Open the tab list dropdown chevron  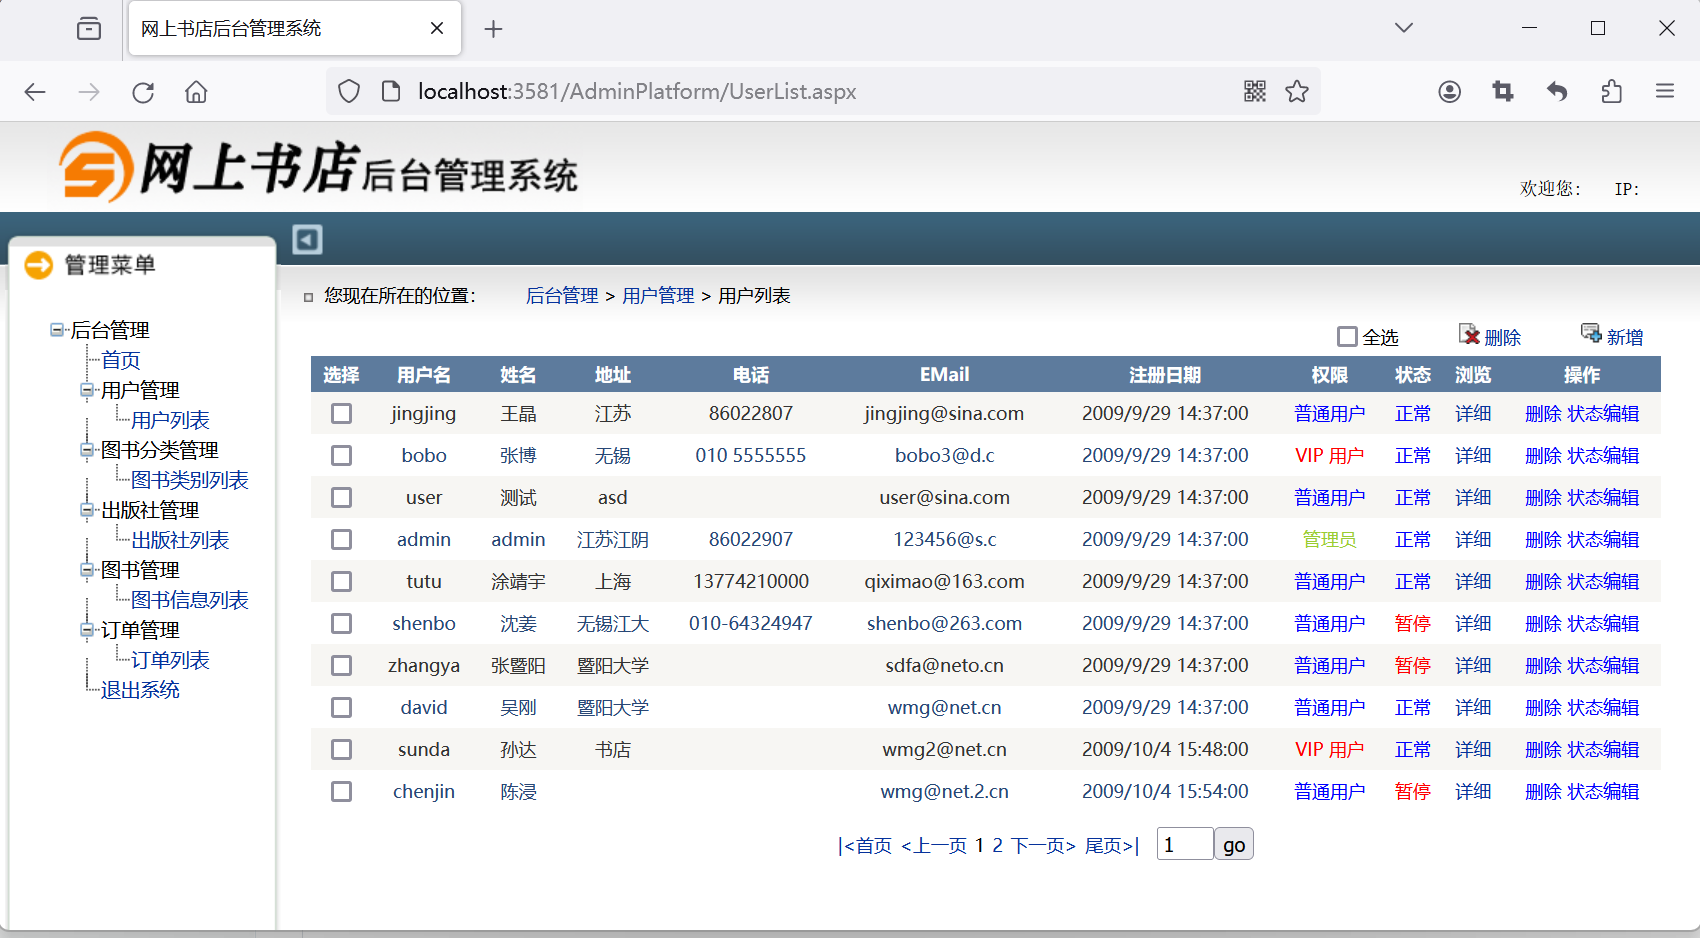click(x=1404, y=28)
